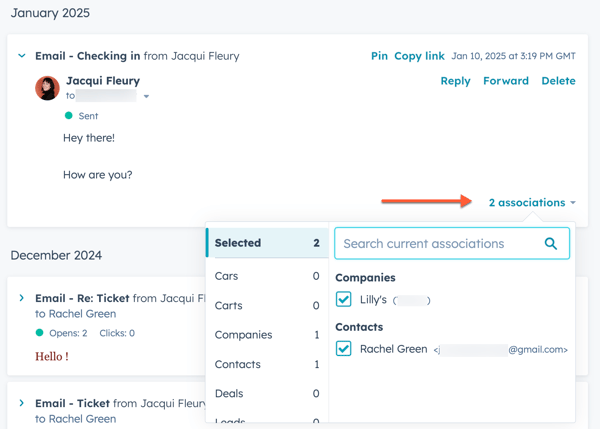Select the Cars category

266,276
